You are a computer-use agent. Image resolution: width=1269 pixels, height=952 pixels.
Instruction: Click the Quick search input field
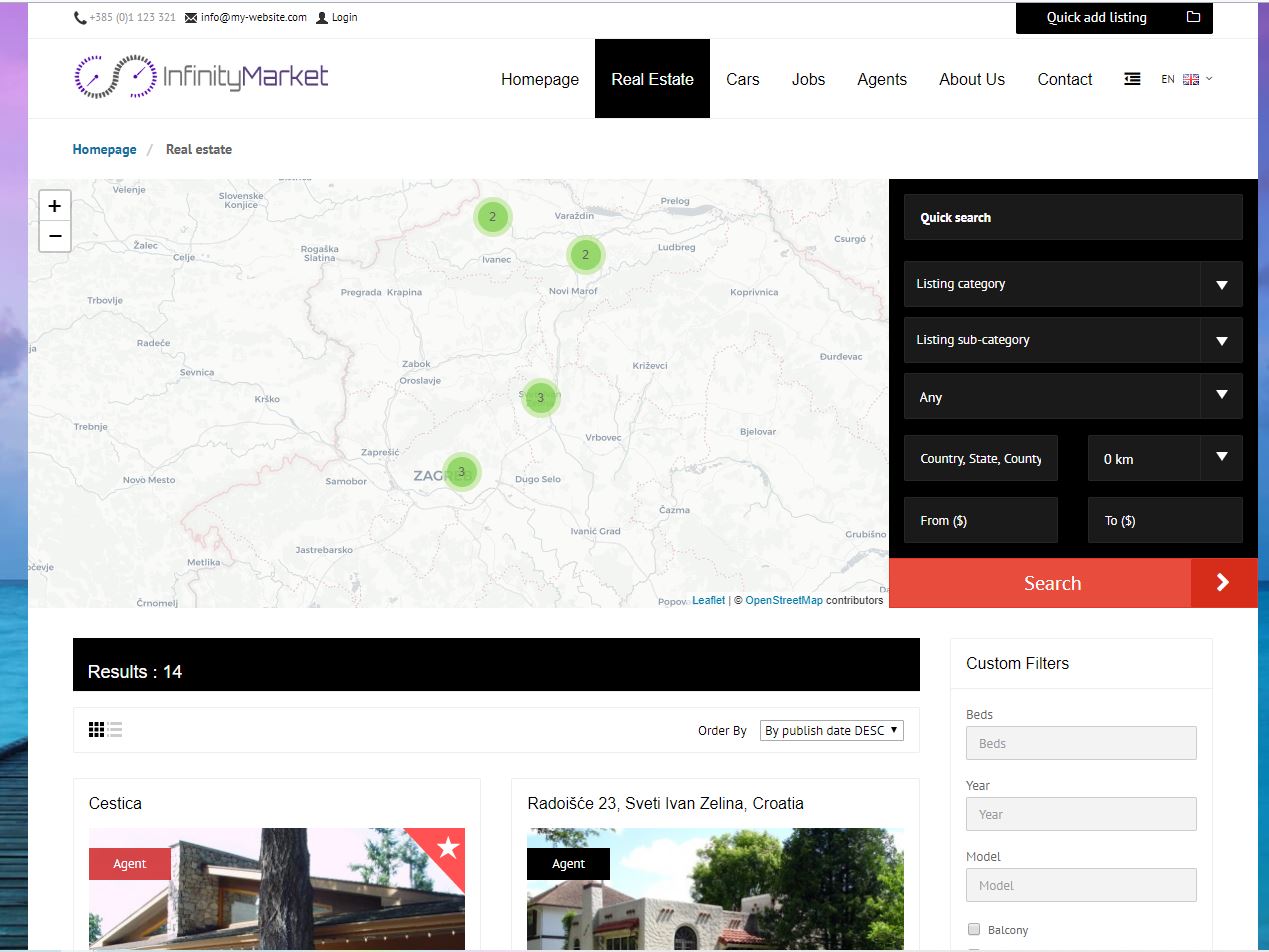click(x=1072, y=218)
